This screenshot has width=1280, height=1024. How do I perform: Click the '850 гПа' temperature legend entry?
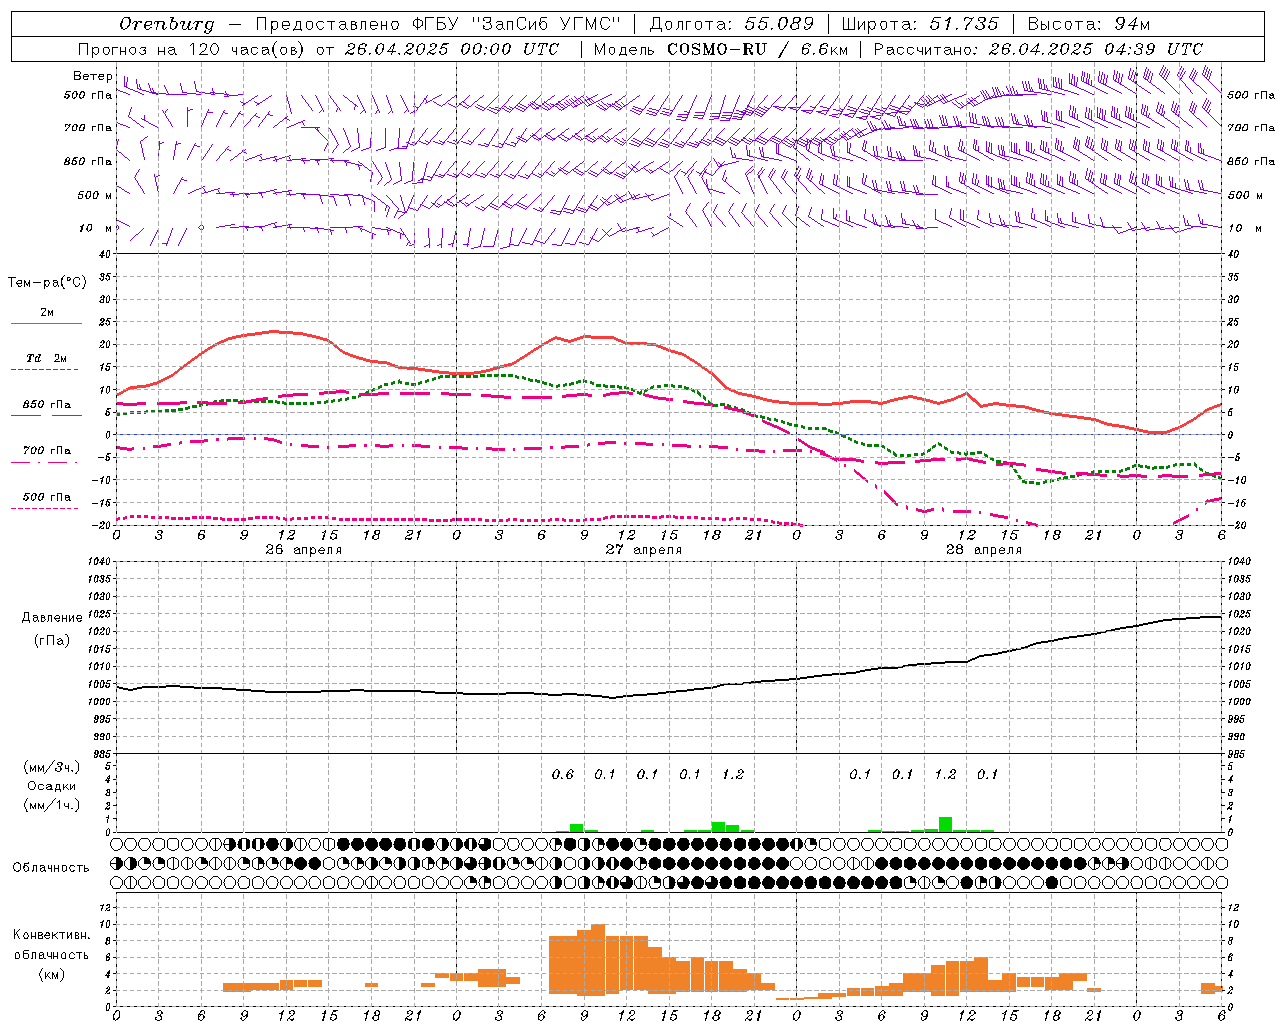(47, 405)
